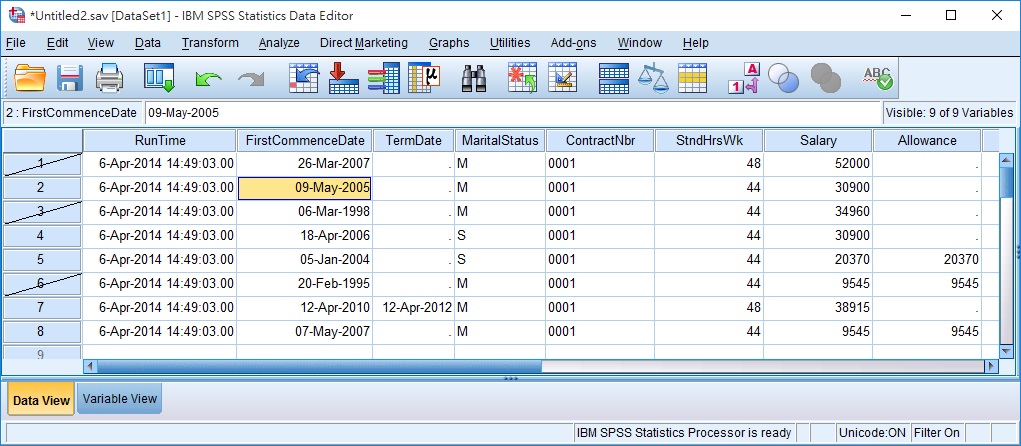Click the MaritalStatus column header
Screen dimensions: 1021x446
tap(500, 140)
